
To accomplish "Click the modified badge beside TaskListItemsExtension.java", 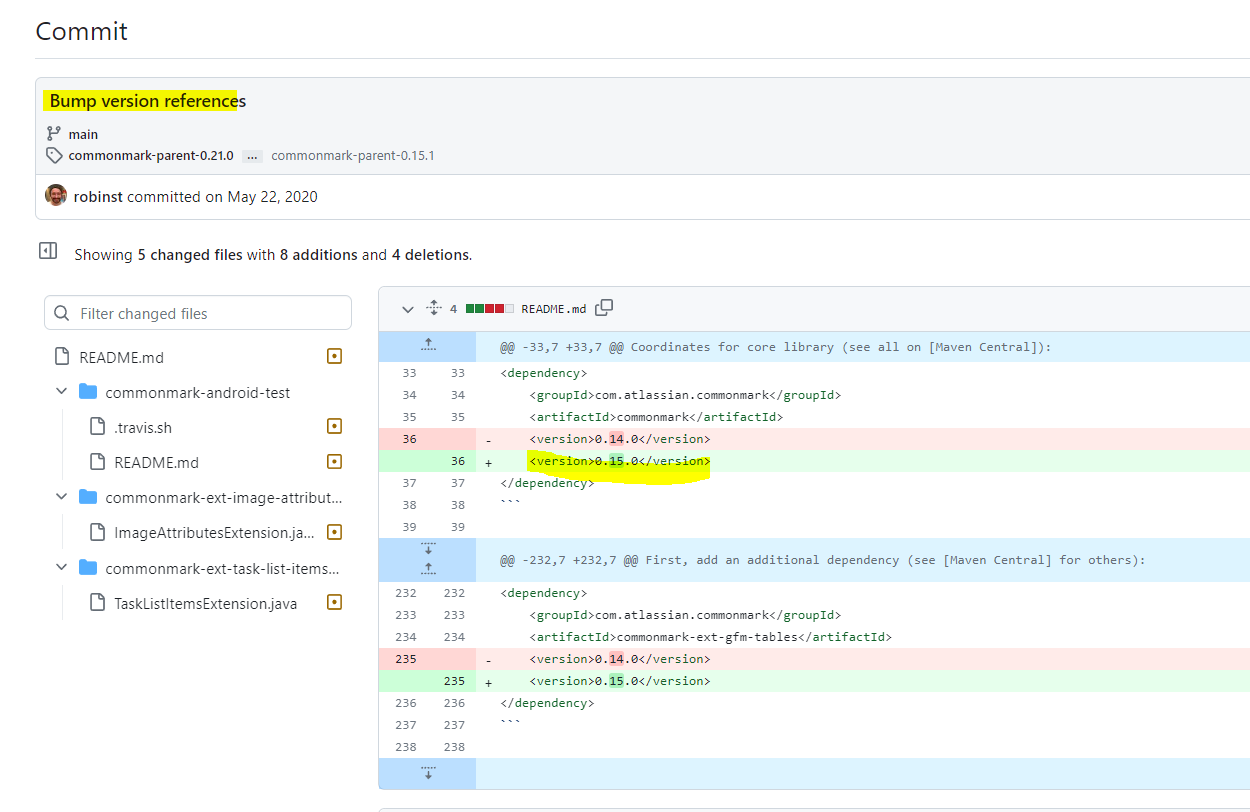I will 335,602.
